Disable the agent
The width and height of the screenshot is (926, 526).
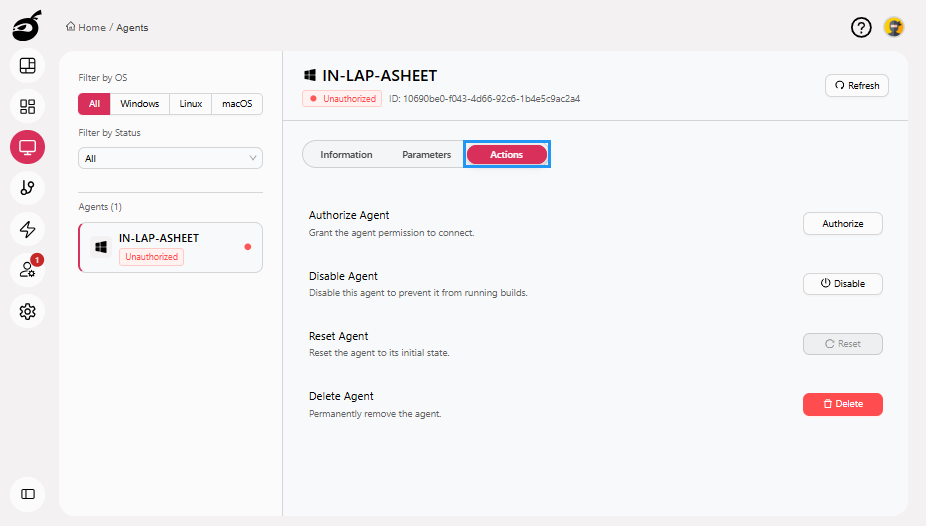pos(843,284)
